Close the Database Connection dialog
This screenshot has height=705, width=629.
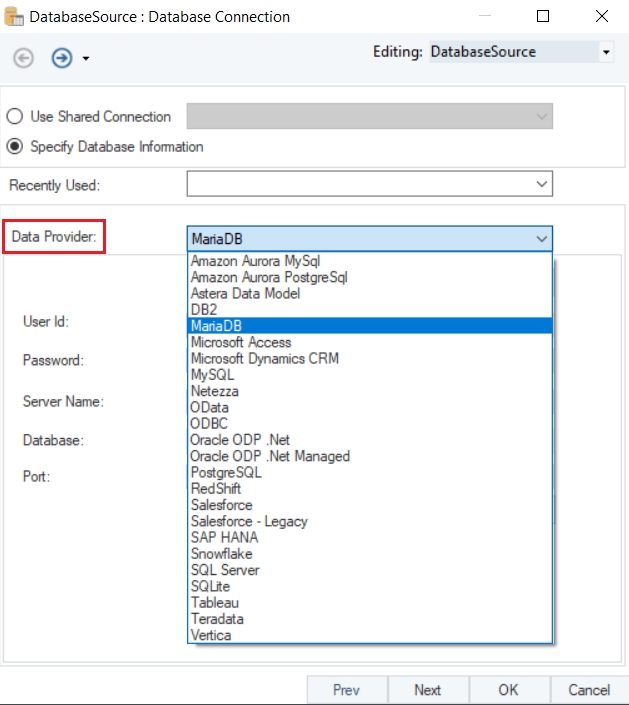(602, 16)
